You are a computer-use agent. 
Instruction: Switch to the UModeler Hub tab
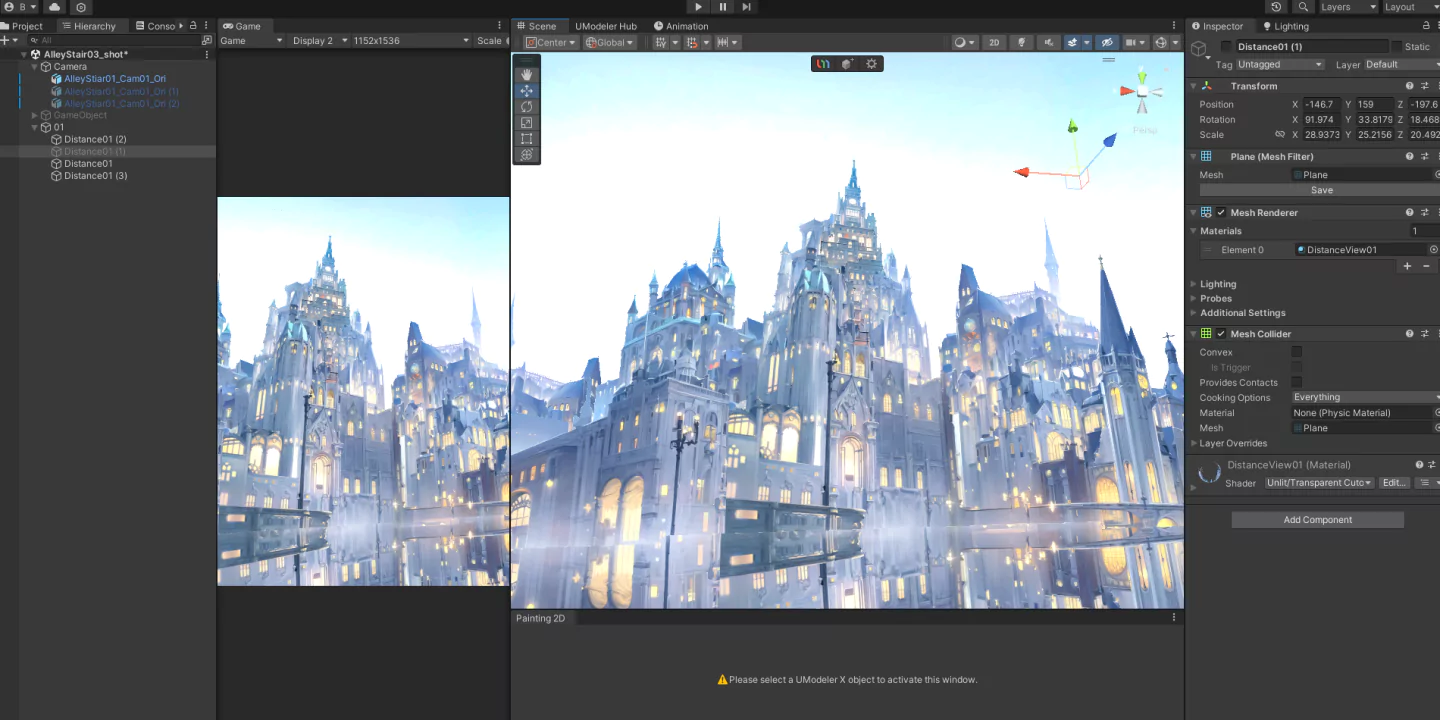(x=606, y=26)
